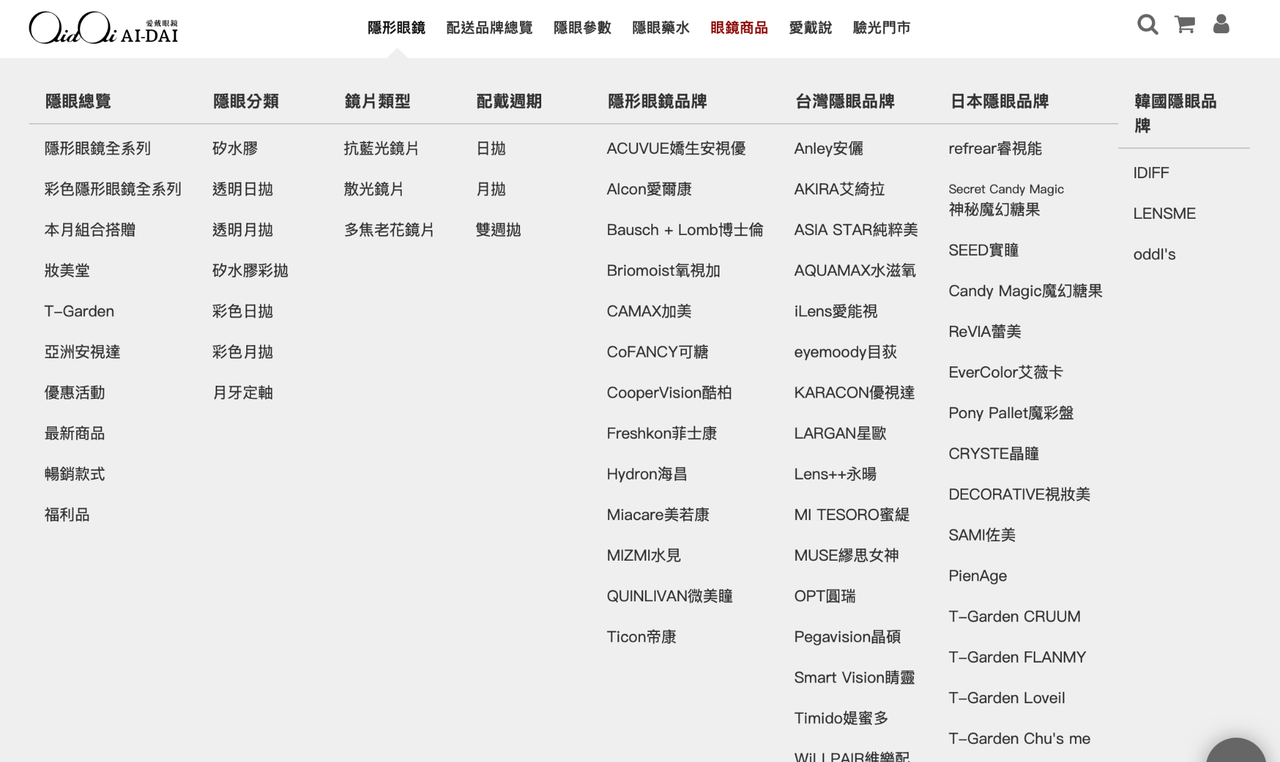Open ACUVUE嬌生安視優 brand
1280x762 pixels.
[676, 148]
